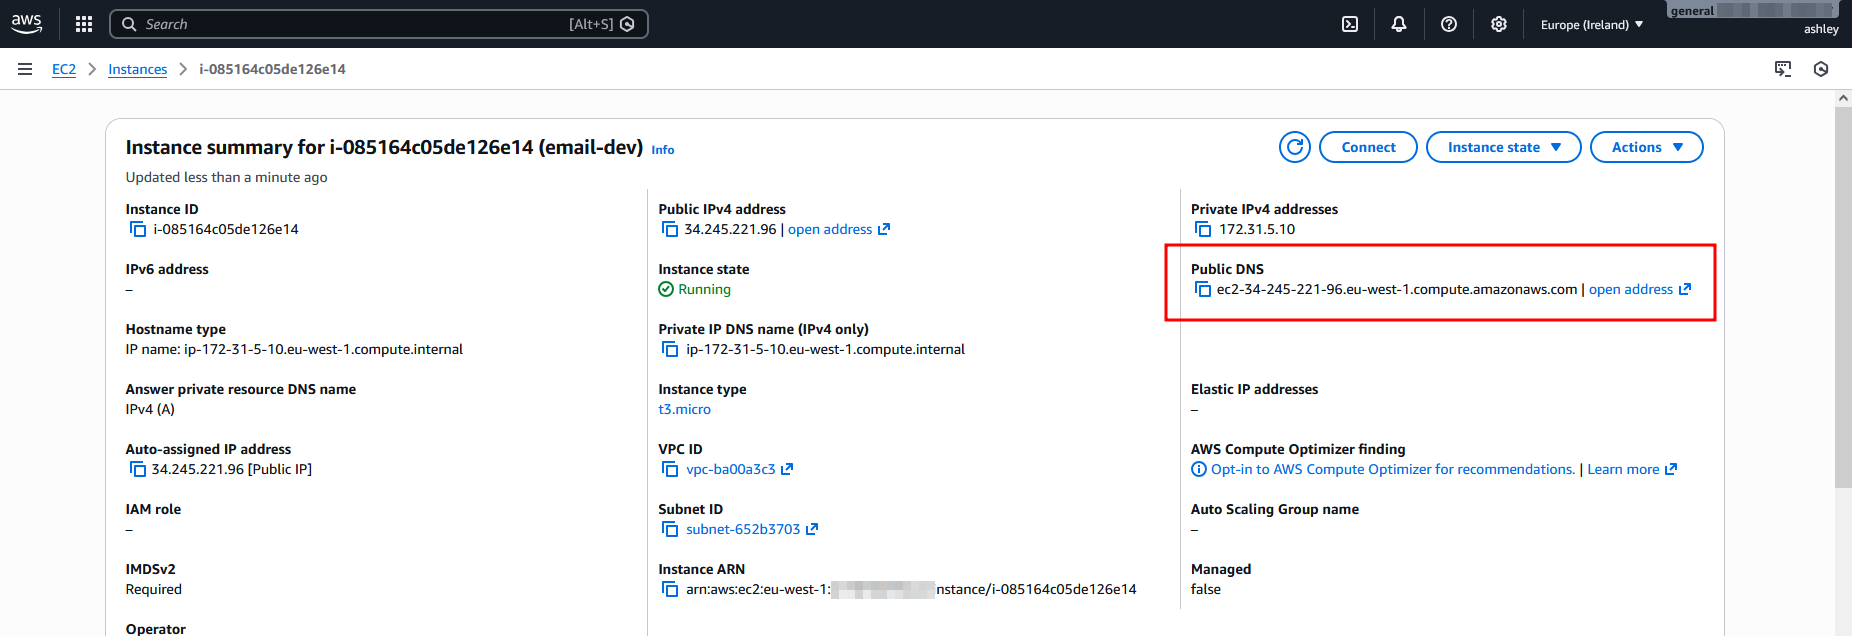Screen dimensions: 1852x636
Task: Copy the auto-assigned IP address
Action: point(138,469)
